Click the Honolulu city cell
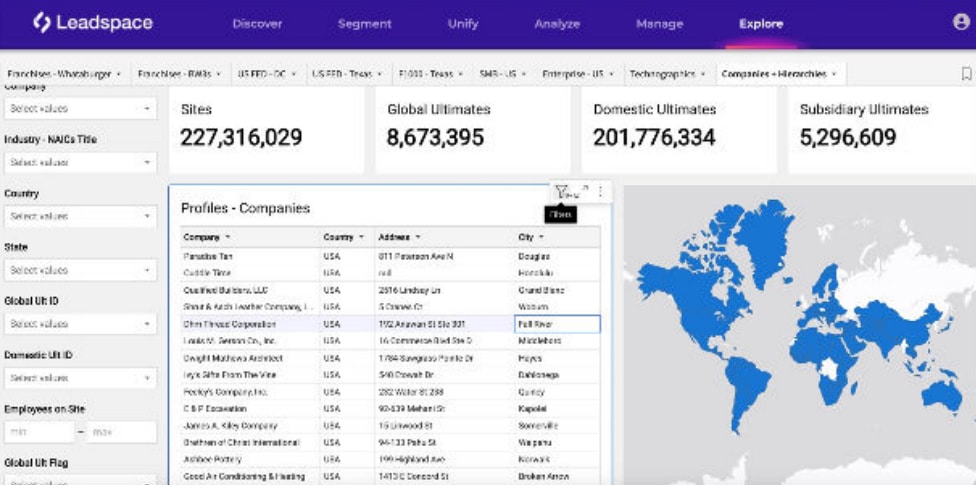 coord(558,273)
